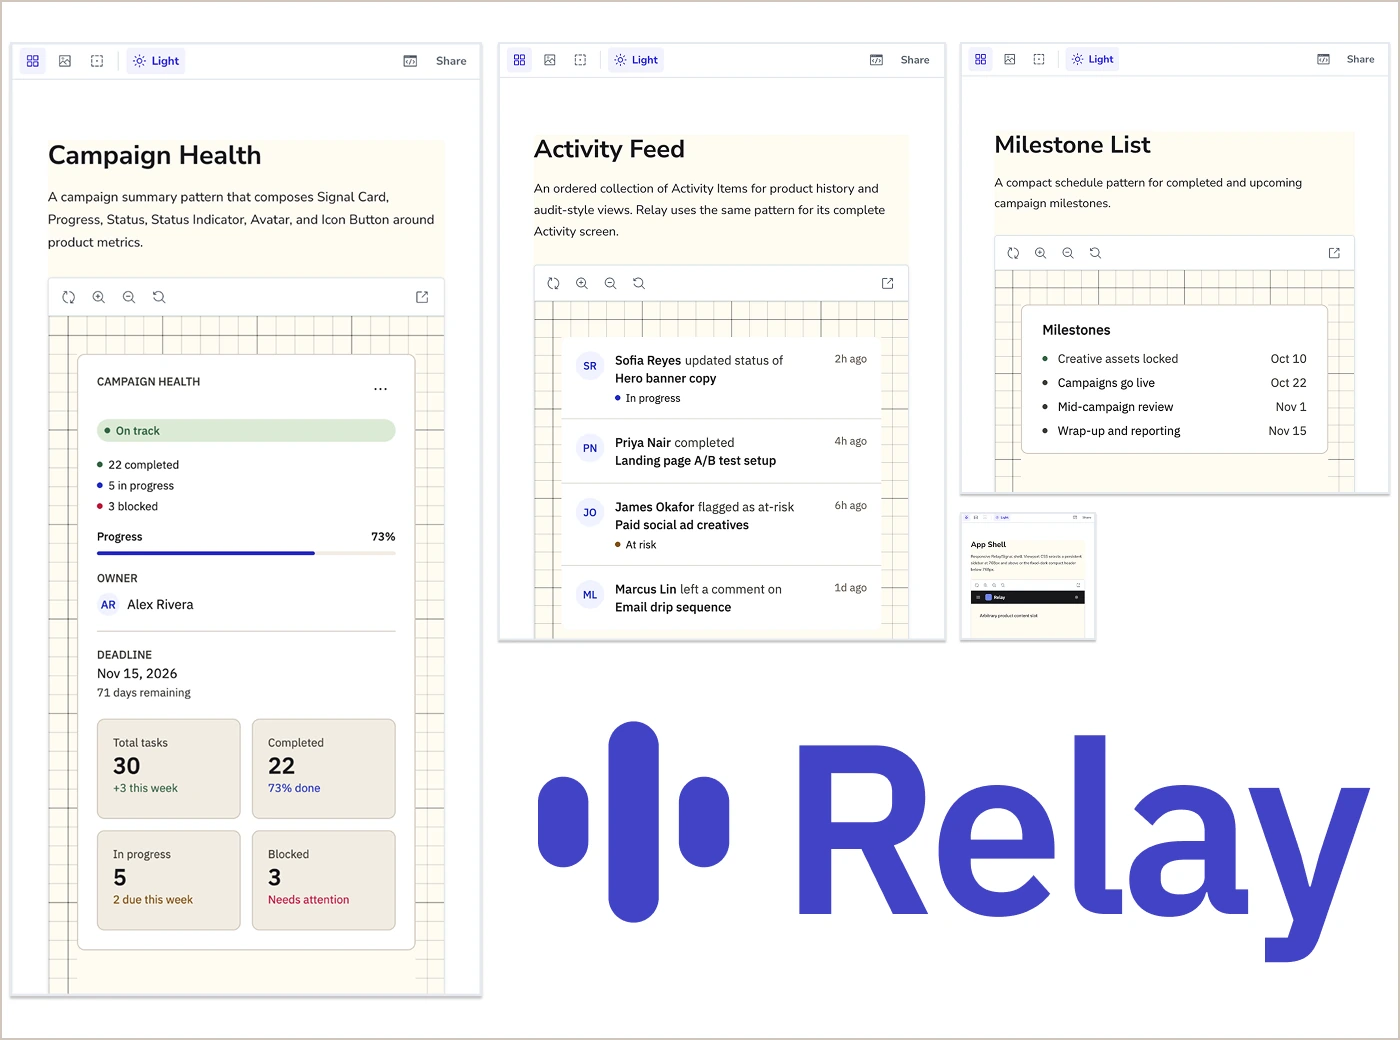Click 'Hero banner copy' in the Activity Feed
The height and width of the screenshot is (1040, 1400).
click(666, 379)
